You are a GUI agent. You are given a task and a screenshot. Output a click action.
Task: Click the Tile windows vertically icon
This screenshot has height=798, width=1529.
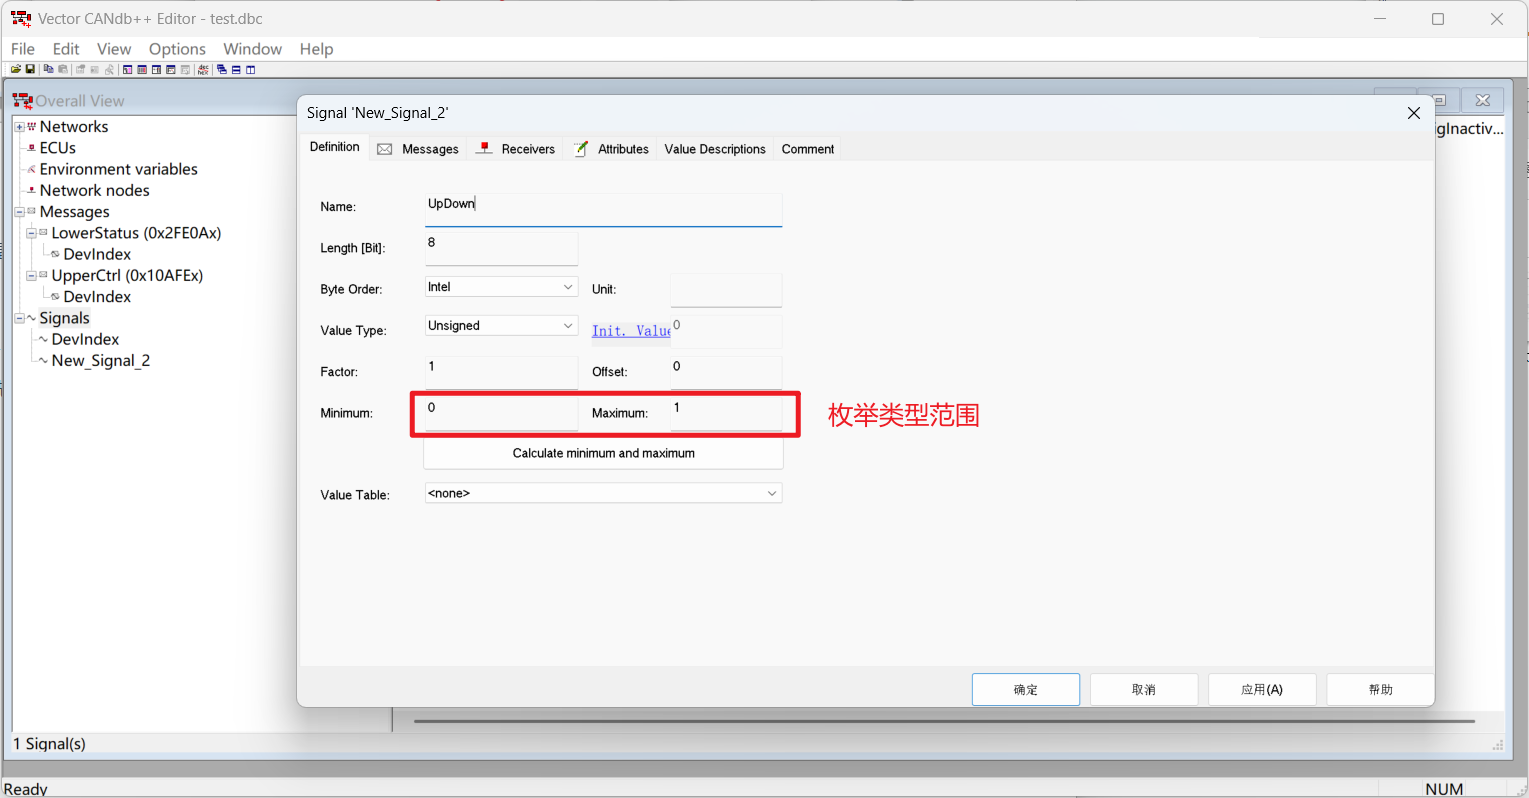pyautogui.click(x=251, y=70)
